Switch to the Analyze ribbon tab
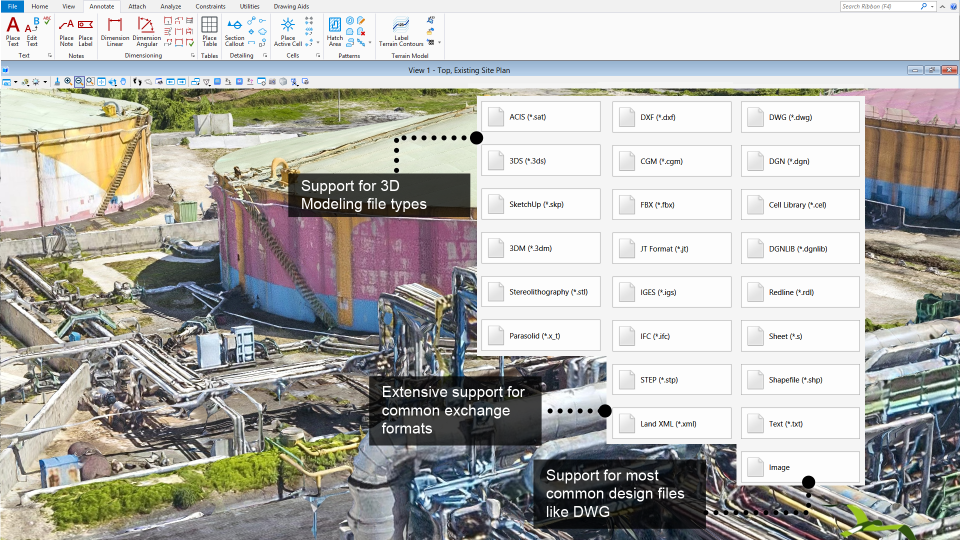The image size is (960, 540). [x=170, y=6]
